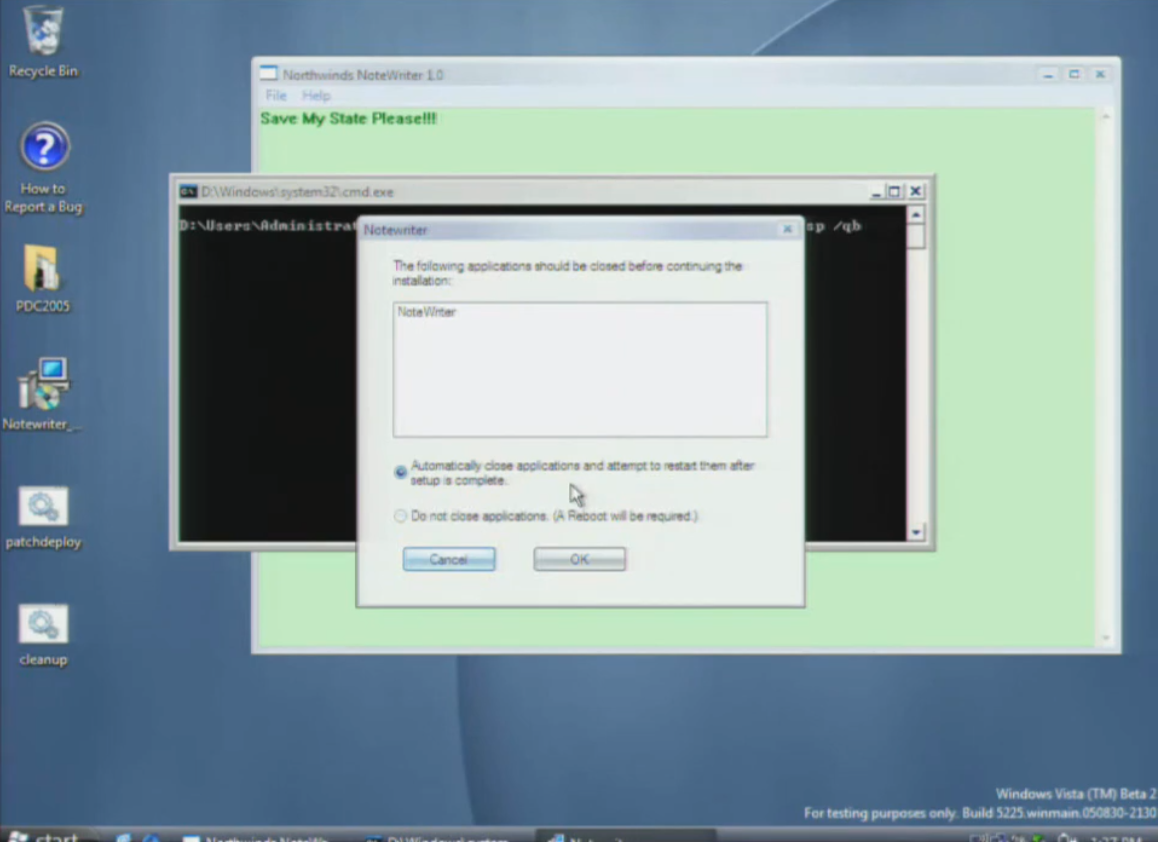Open the Recycle Bin desktop icon
1158x842 pixels.
43,41
